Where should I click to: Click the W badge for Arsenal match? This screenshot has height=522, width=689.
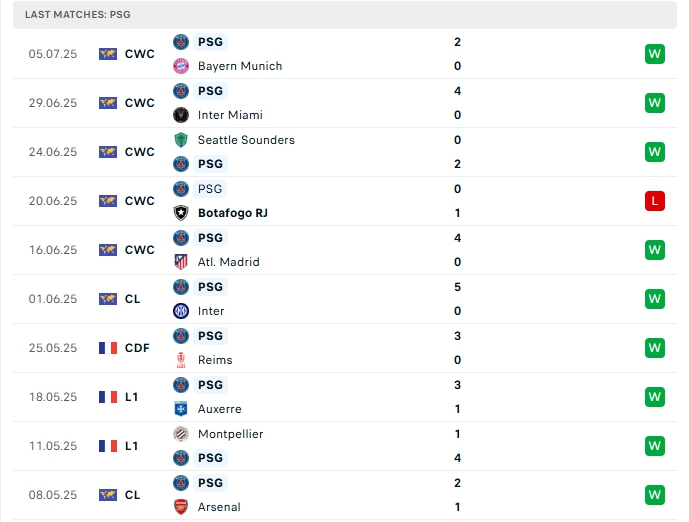point(655,495)
